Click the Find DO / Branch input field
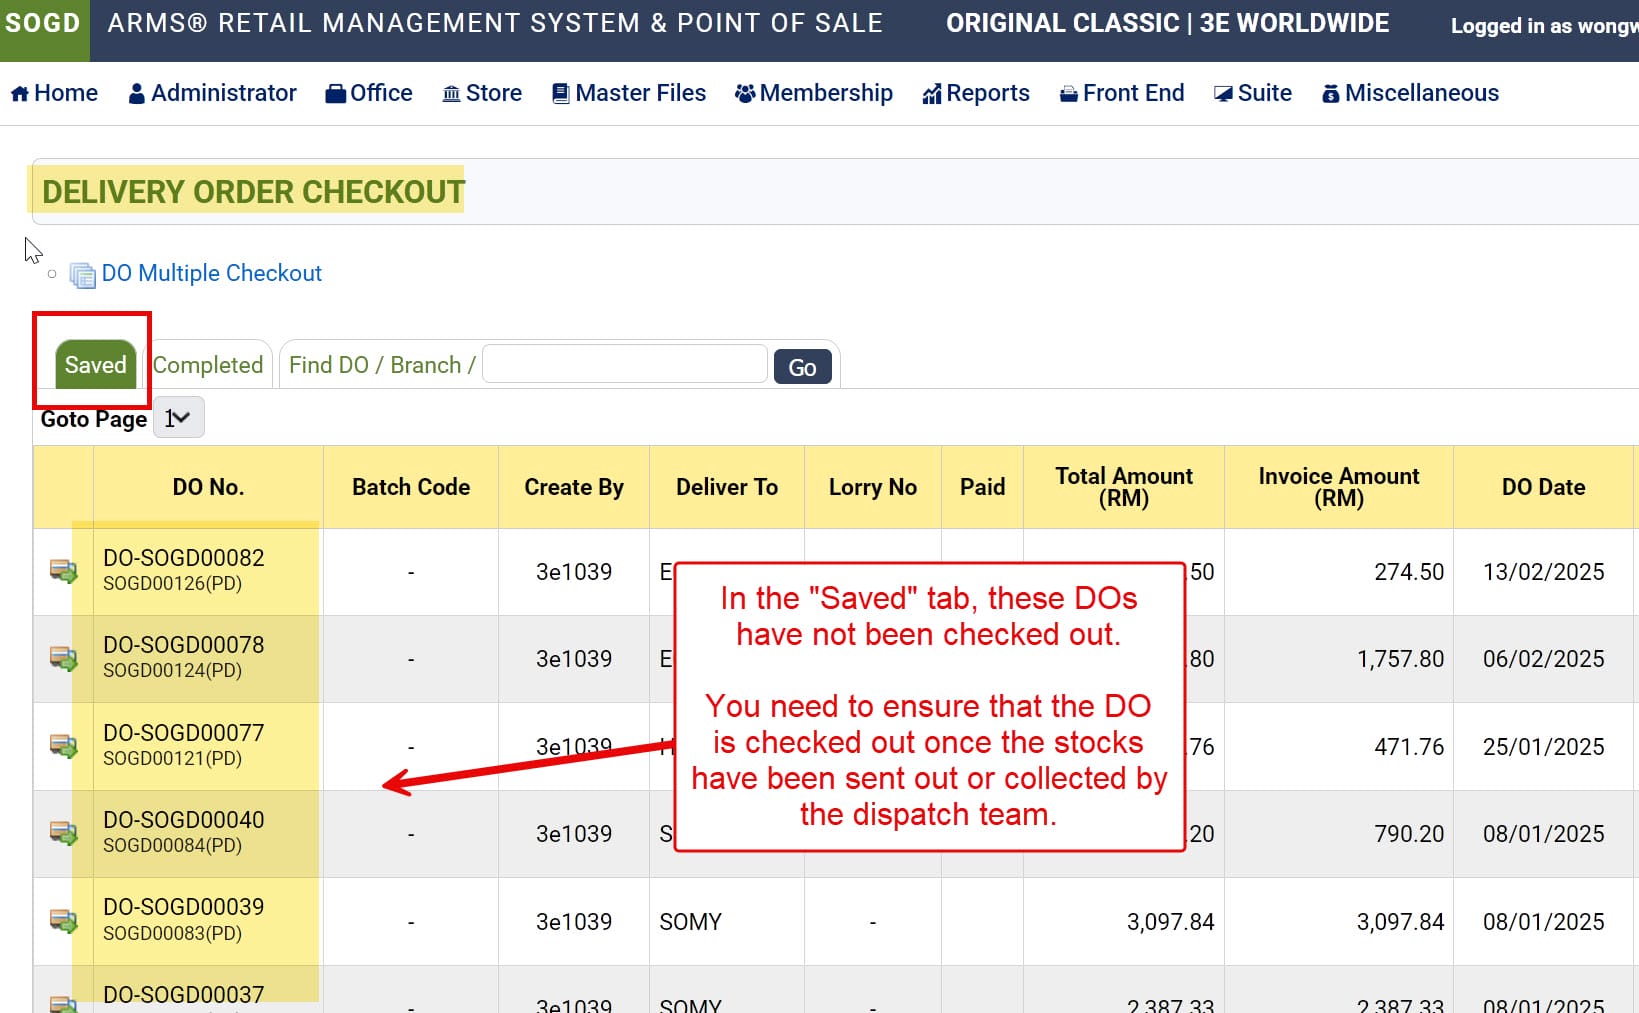1639x1013 pixels. pos(624,364)
